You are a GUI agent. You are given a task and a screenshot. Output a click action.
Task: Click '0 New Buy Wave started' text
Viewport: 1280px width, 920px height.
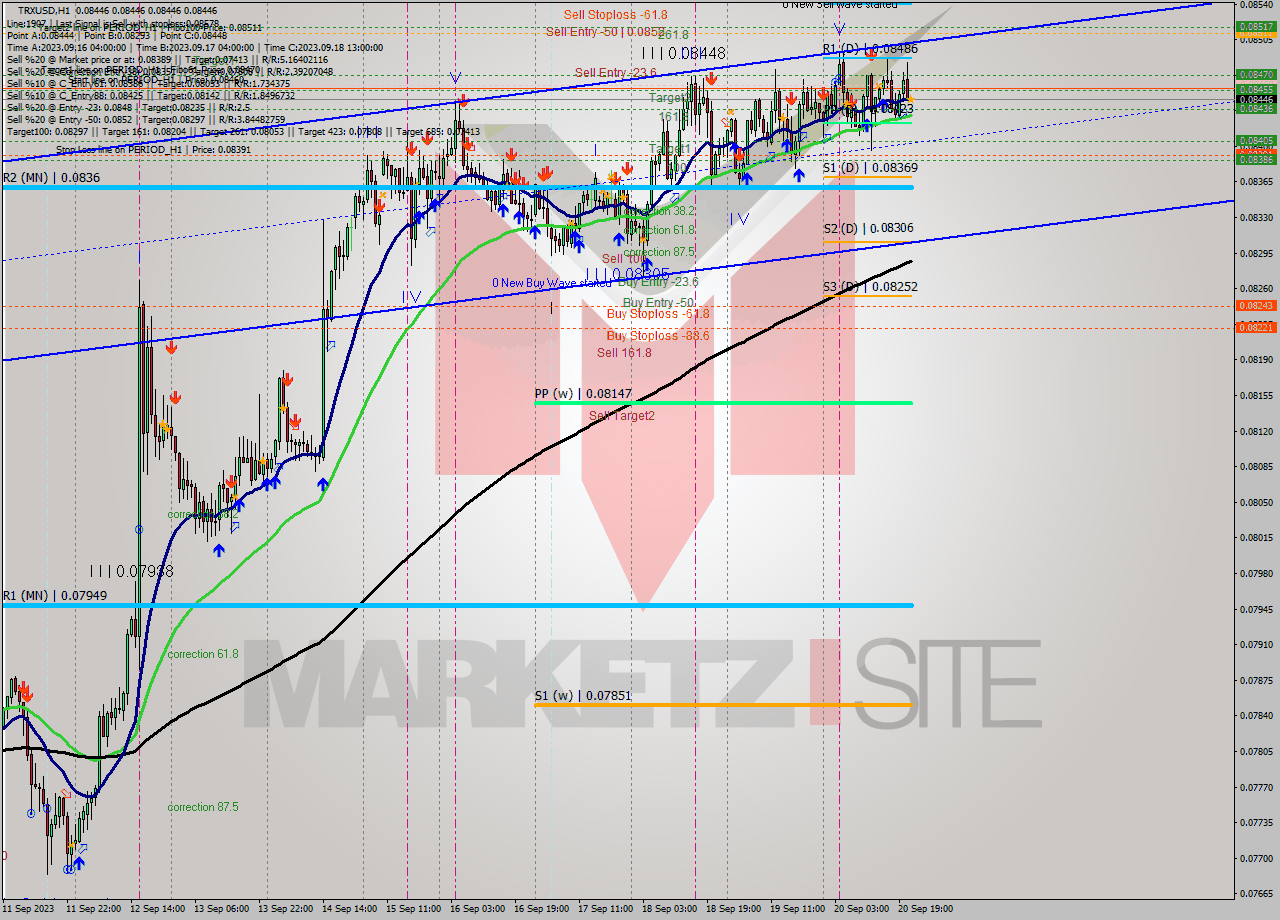coord(551,283)
